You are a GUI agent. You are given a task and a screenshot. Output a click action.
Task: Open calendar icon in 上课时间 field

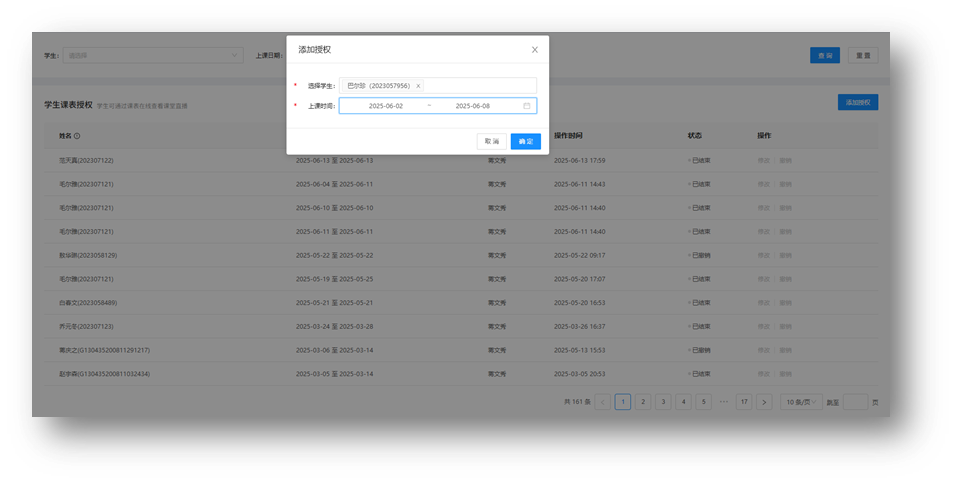[x=527, y=106]
